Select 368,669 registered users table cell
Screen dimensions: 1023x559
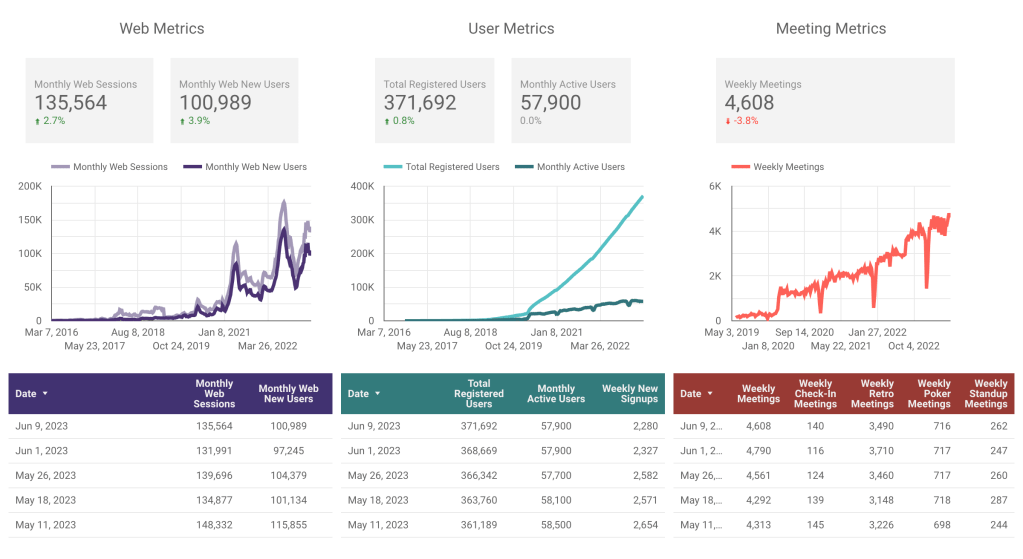(479, 451)
